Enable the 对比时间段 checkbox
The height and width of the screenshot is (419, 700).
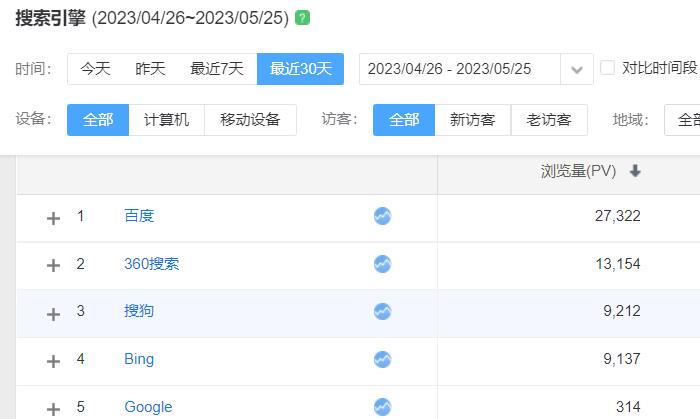coord(607,68)
